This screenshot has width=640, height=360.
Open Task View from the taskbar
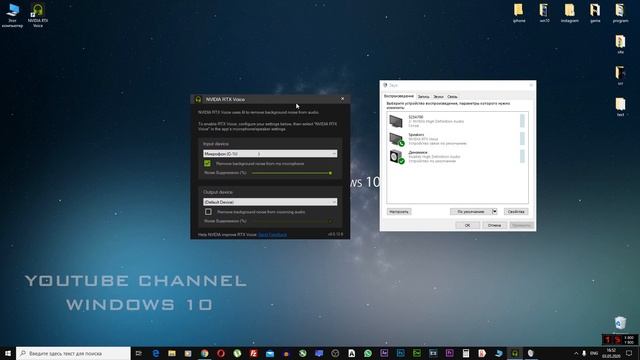pyautogui.click(x=139, y=353)
